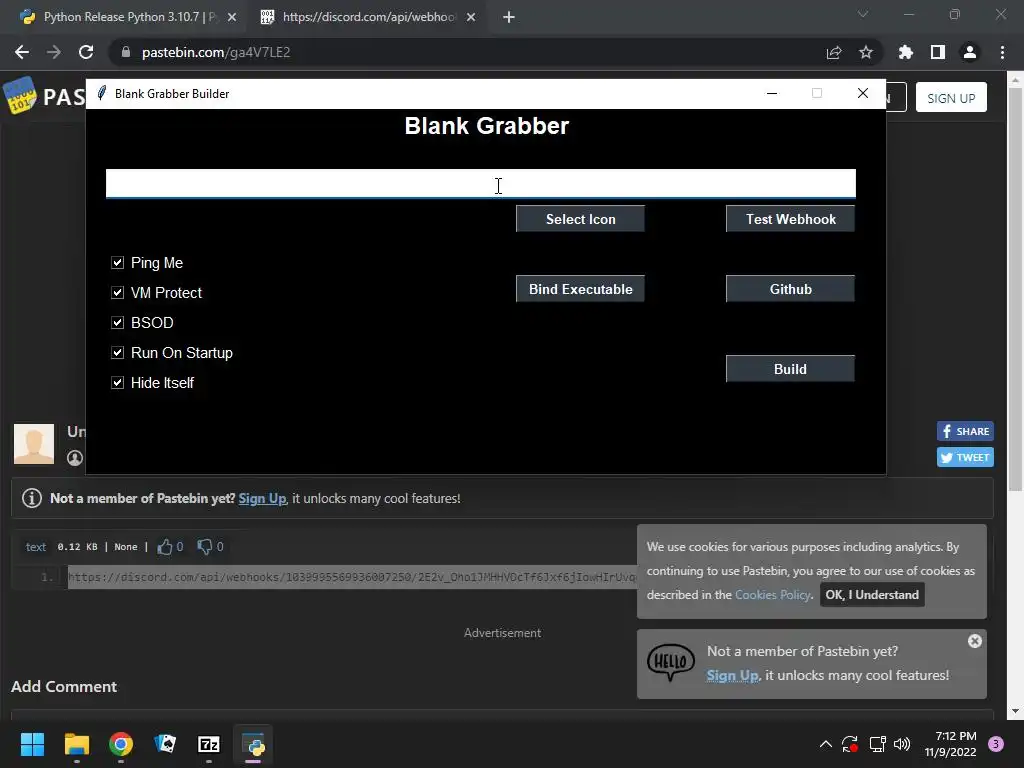Click the info icon in member banner

coord(31,498)
